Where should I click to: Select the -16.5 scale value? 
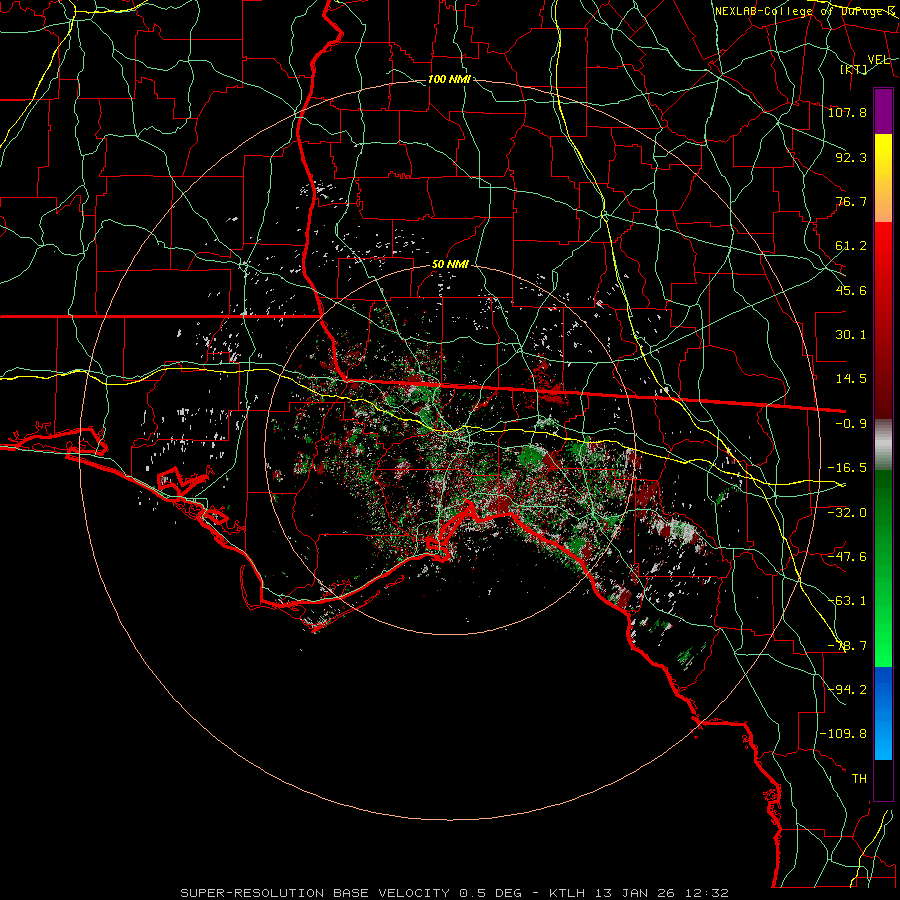(x=847, y=468)
